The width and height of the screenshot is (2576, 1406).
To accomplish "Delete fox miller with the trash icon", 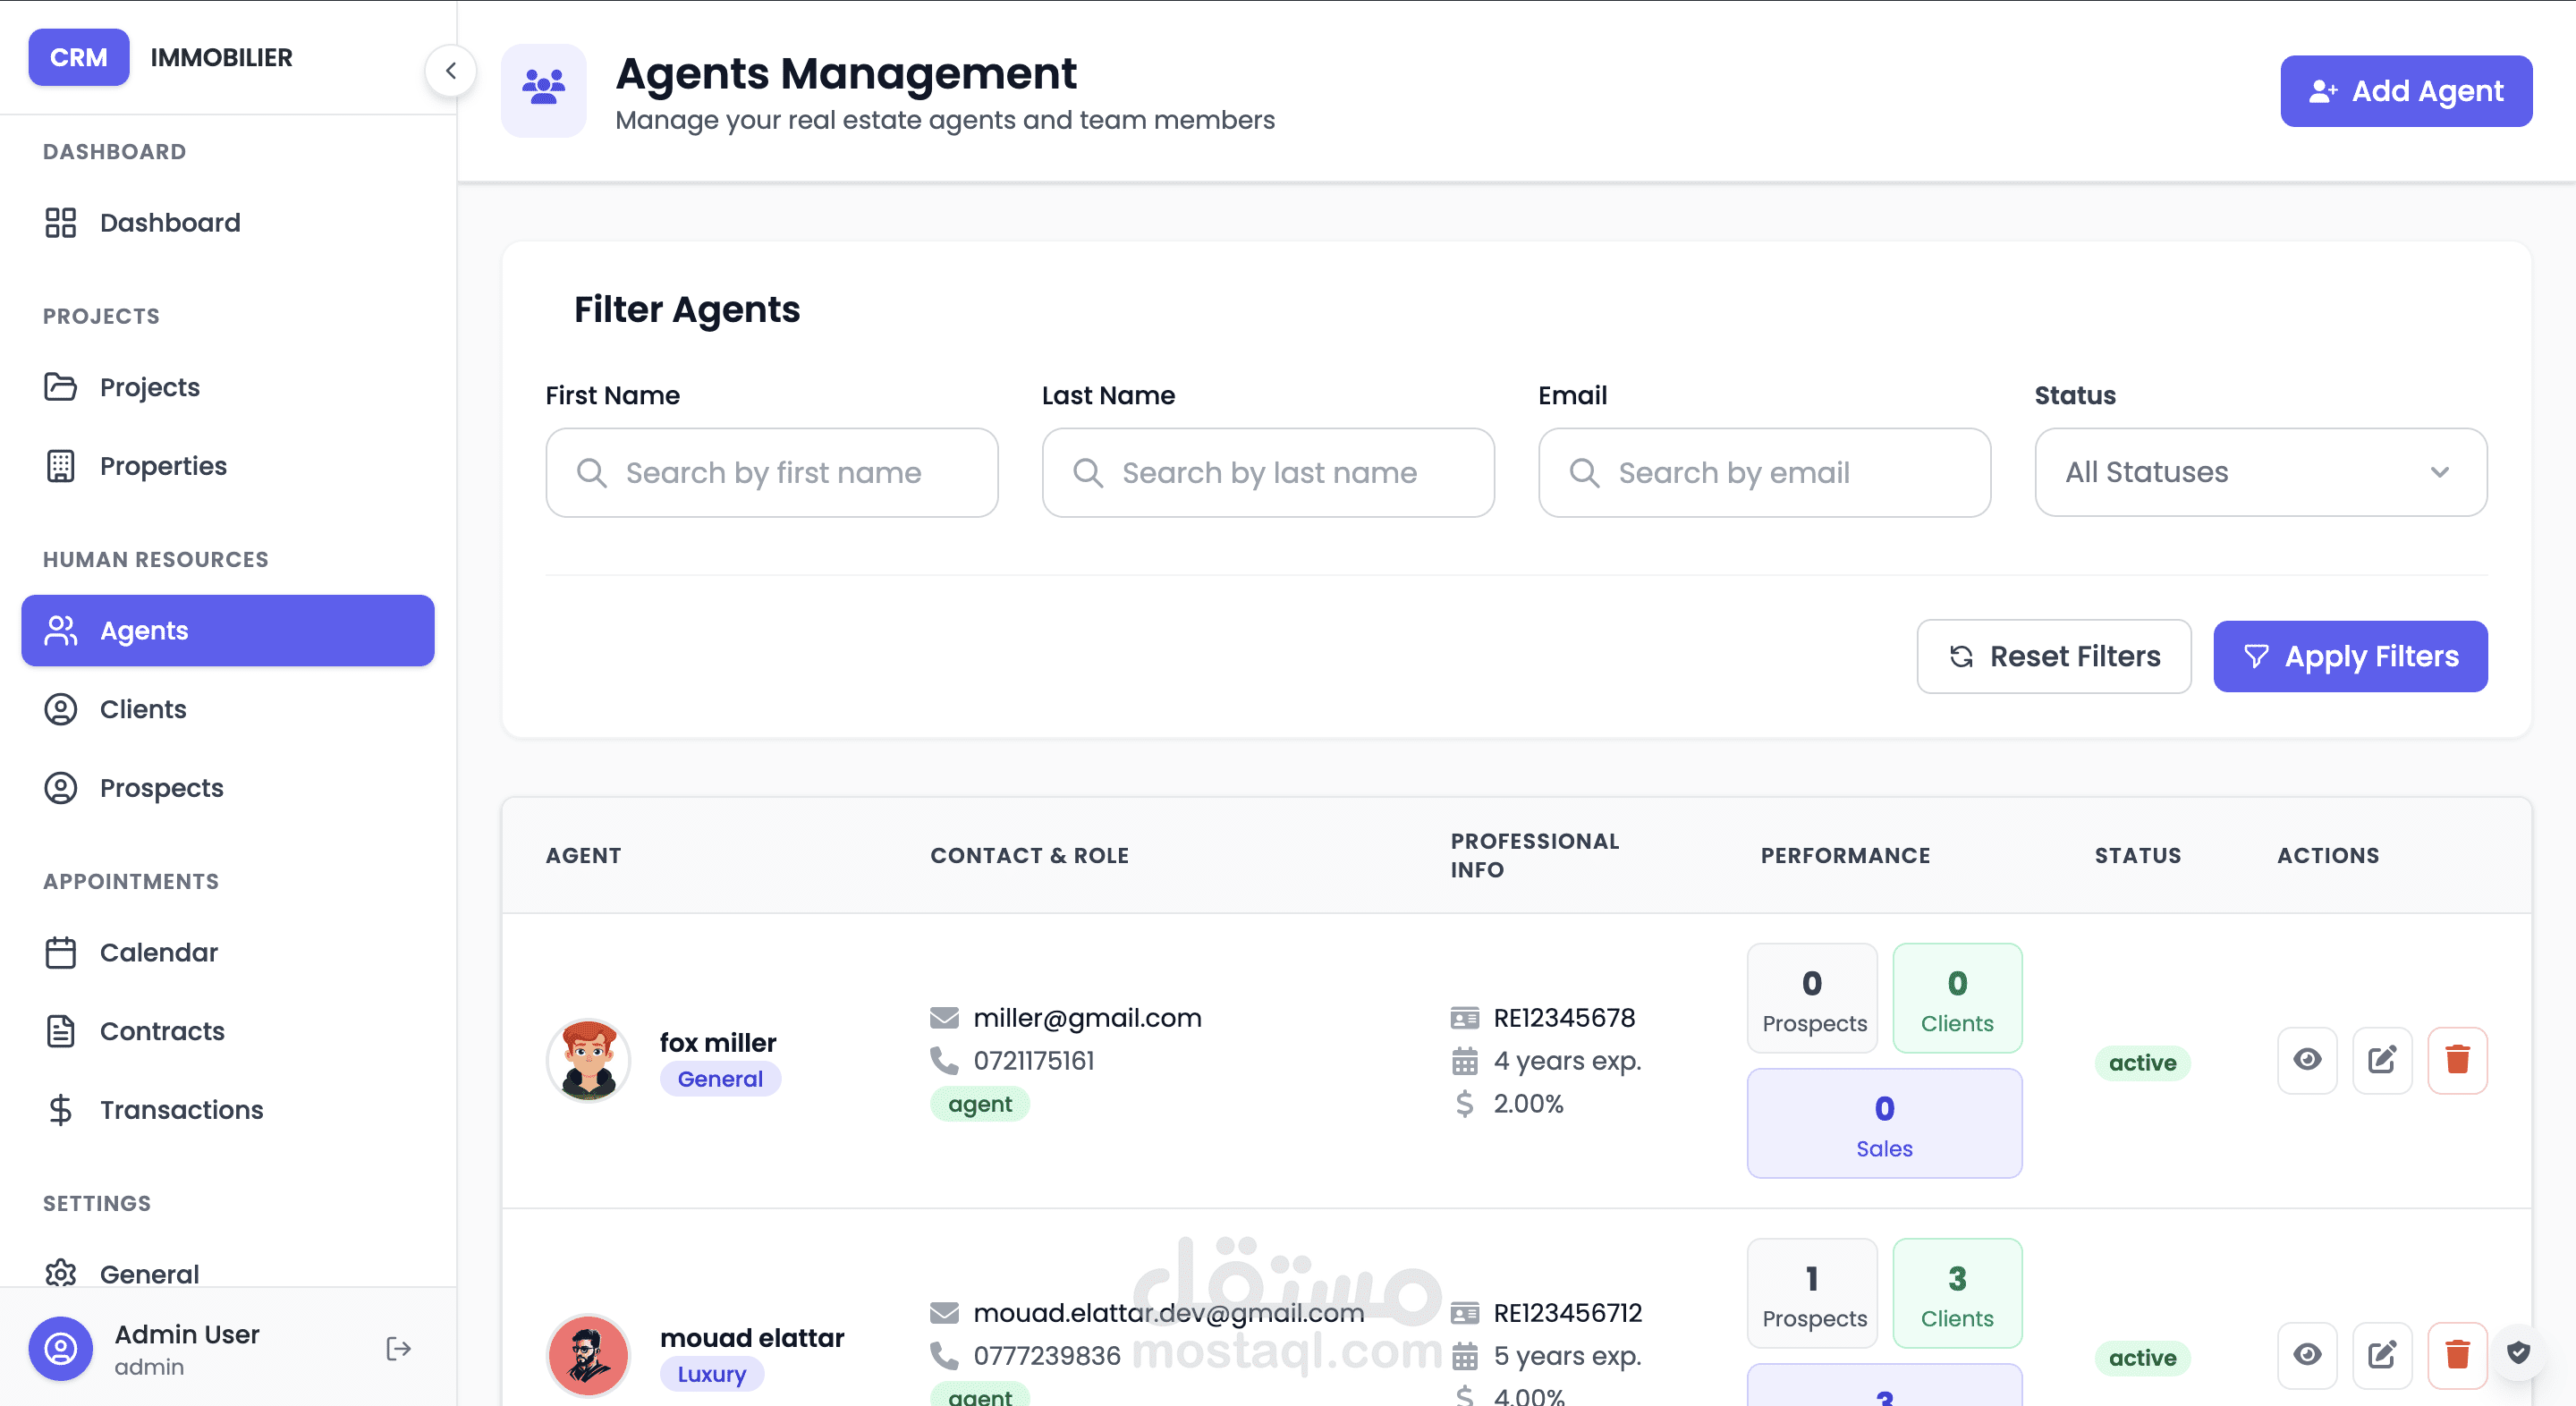I will 2457,1060.
